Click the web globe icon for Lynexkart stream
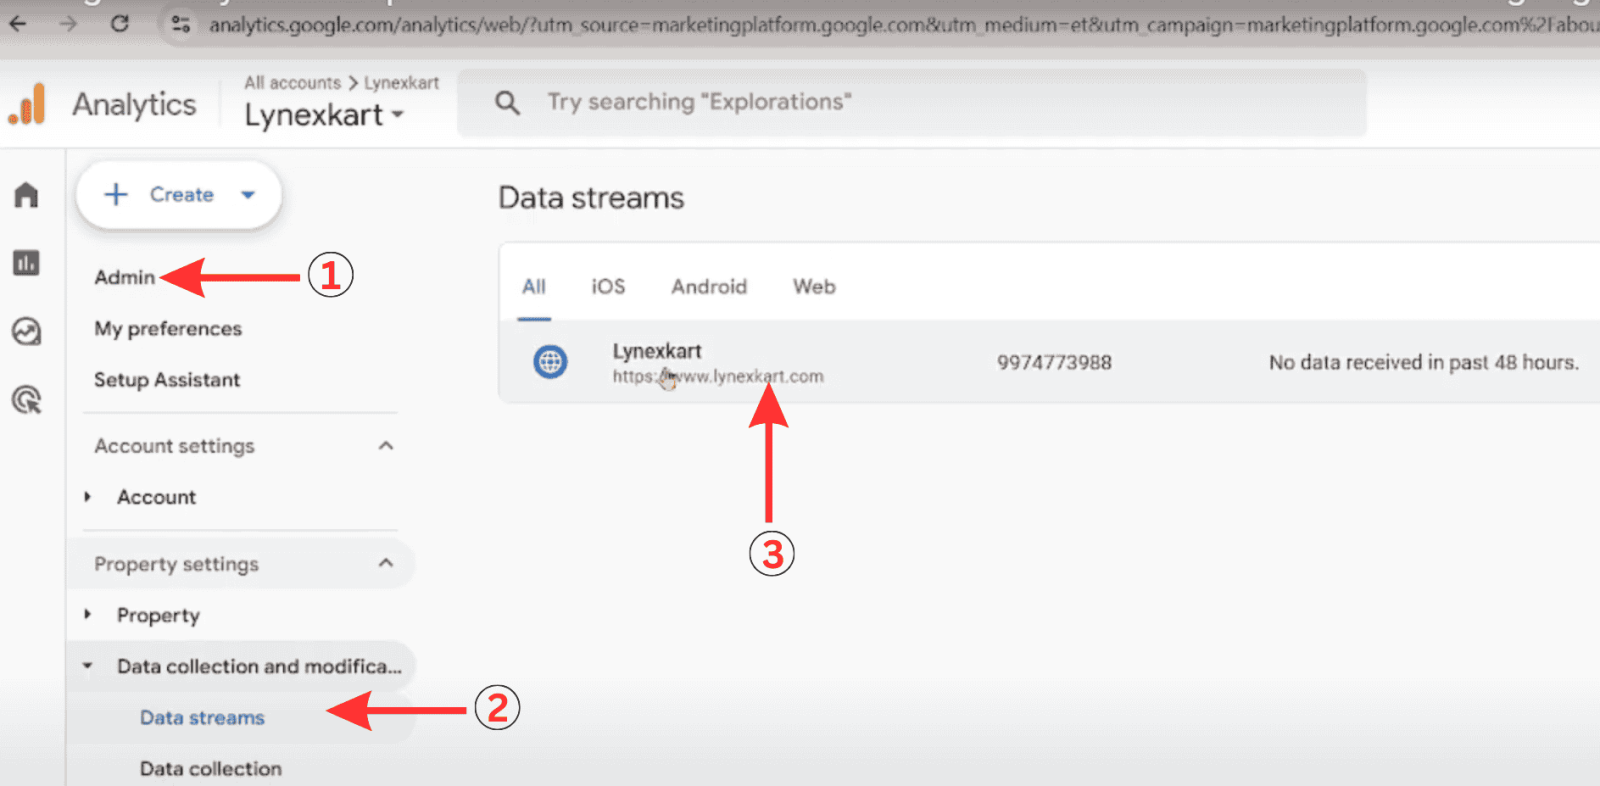This screenshot has height=786, width=1600. [x=550, y=362]
